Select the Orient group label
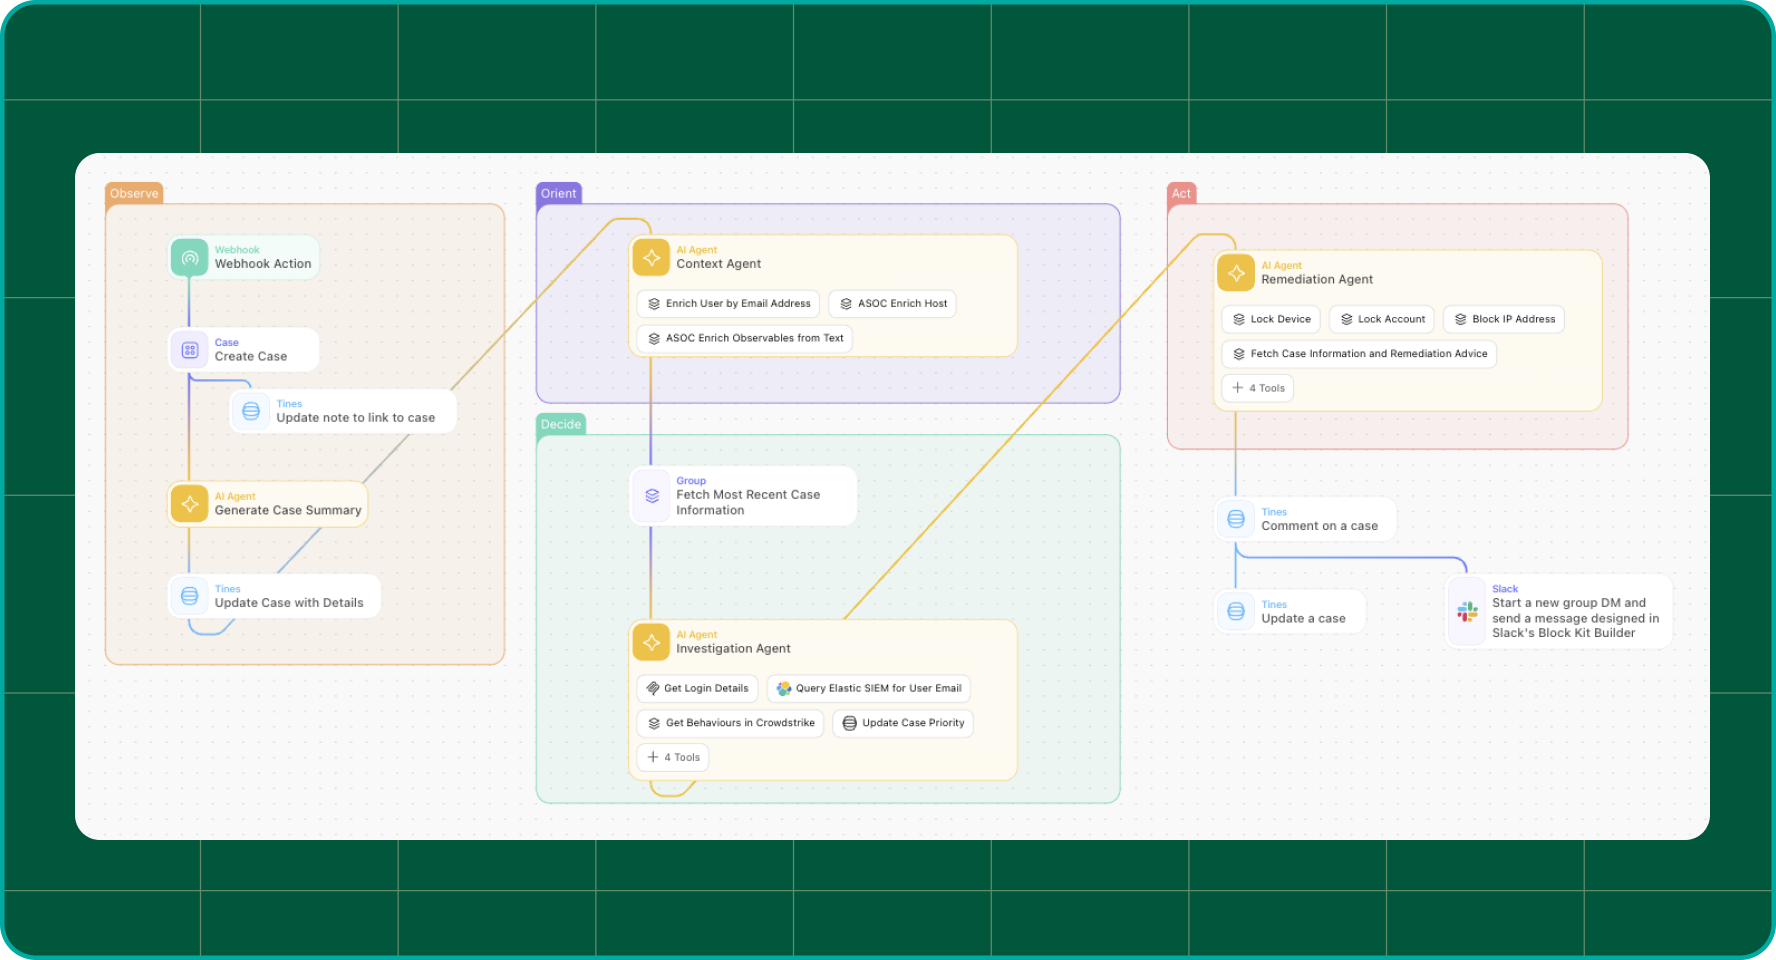Screen dimensions: 1776x960 click(x=559, y=194)
